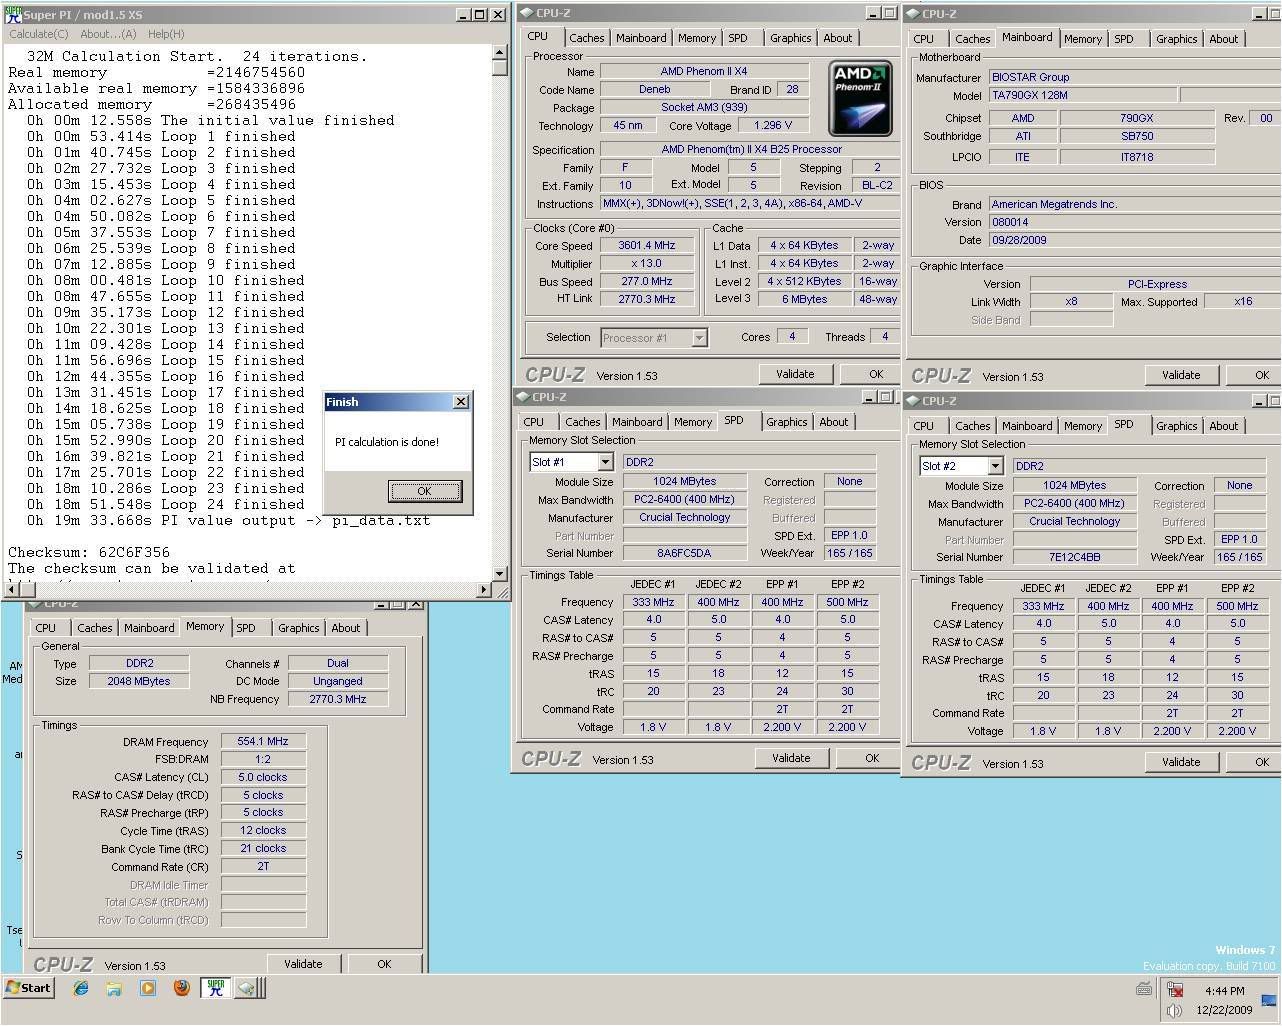
Task: Switch to Super PI via its taskbar icon
Action: tap(215, 988)
